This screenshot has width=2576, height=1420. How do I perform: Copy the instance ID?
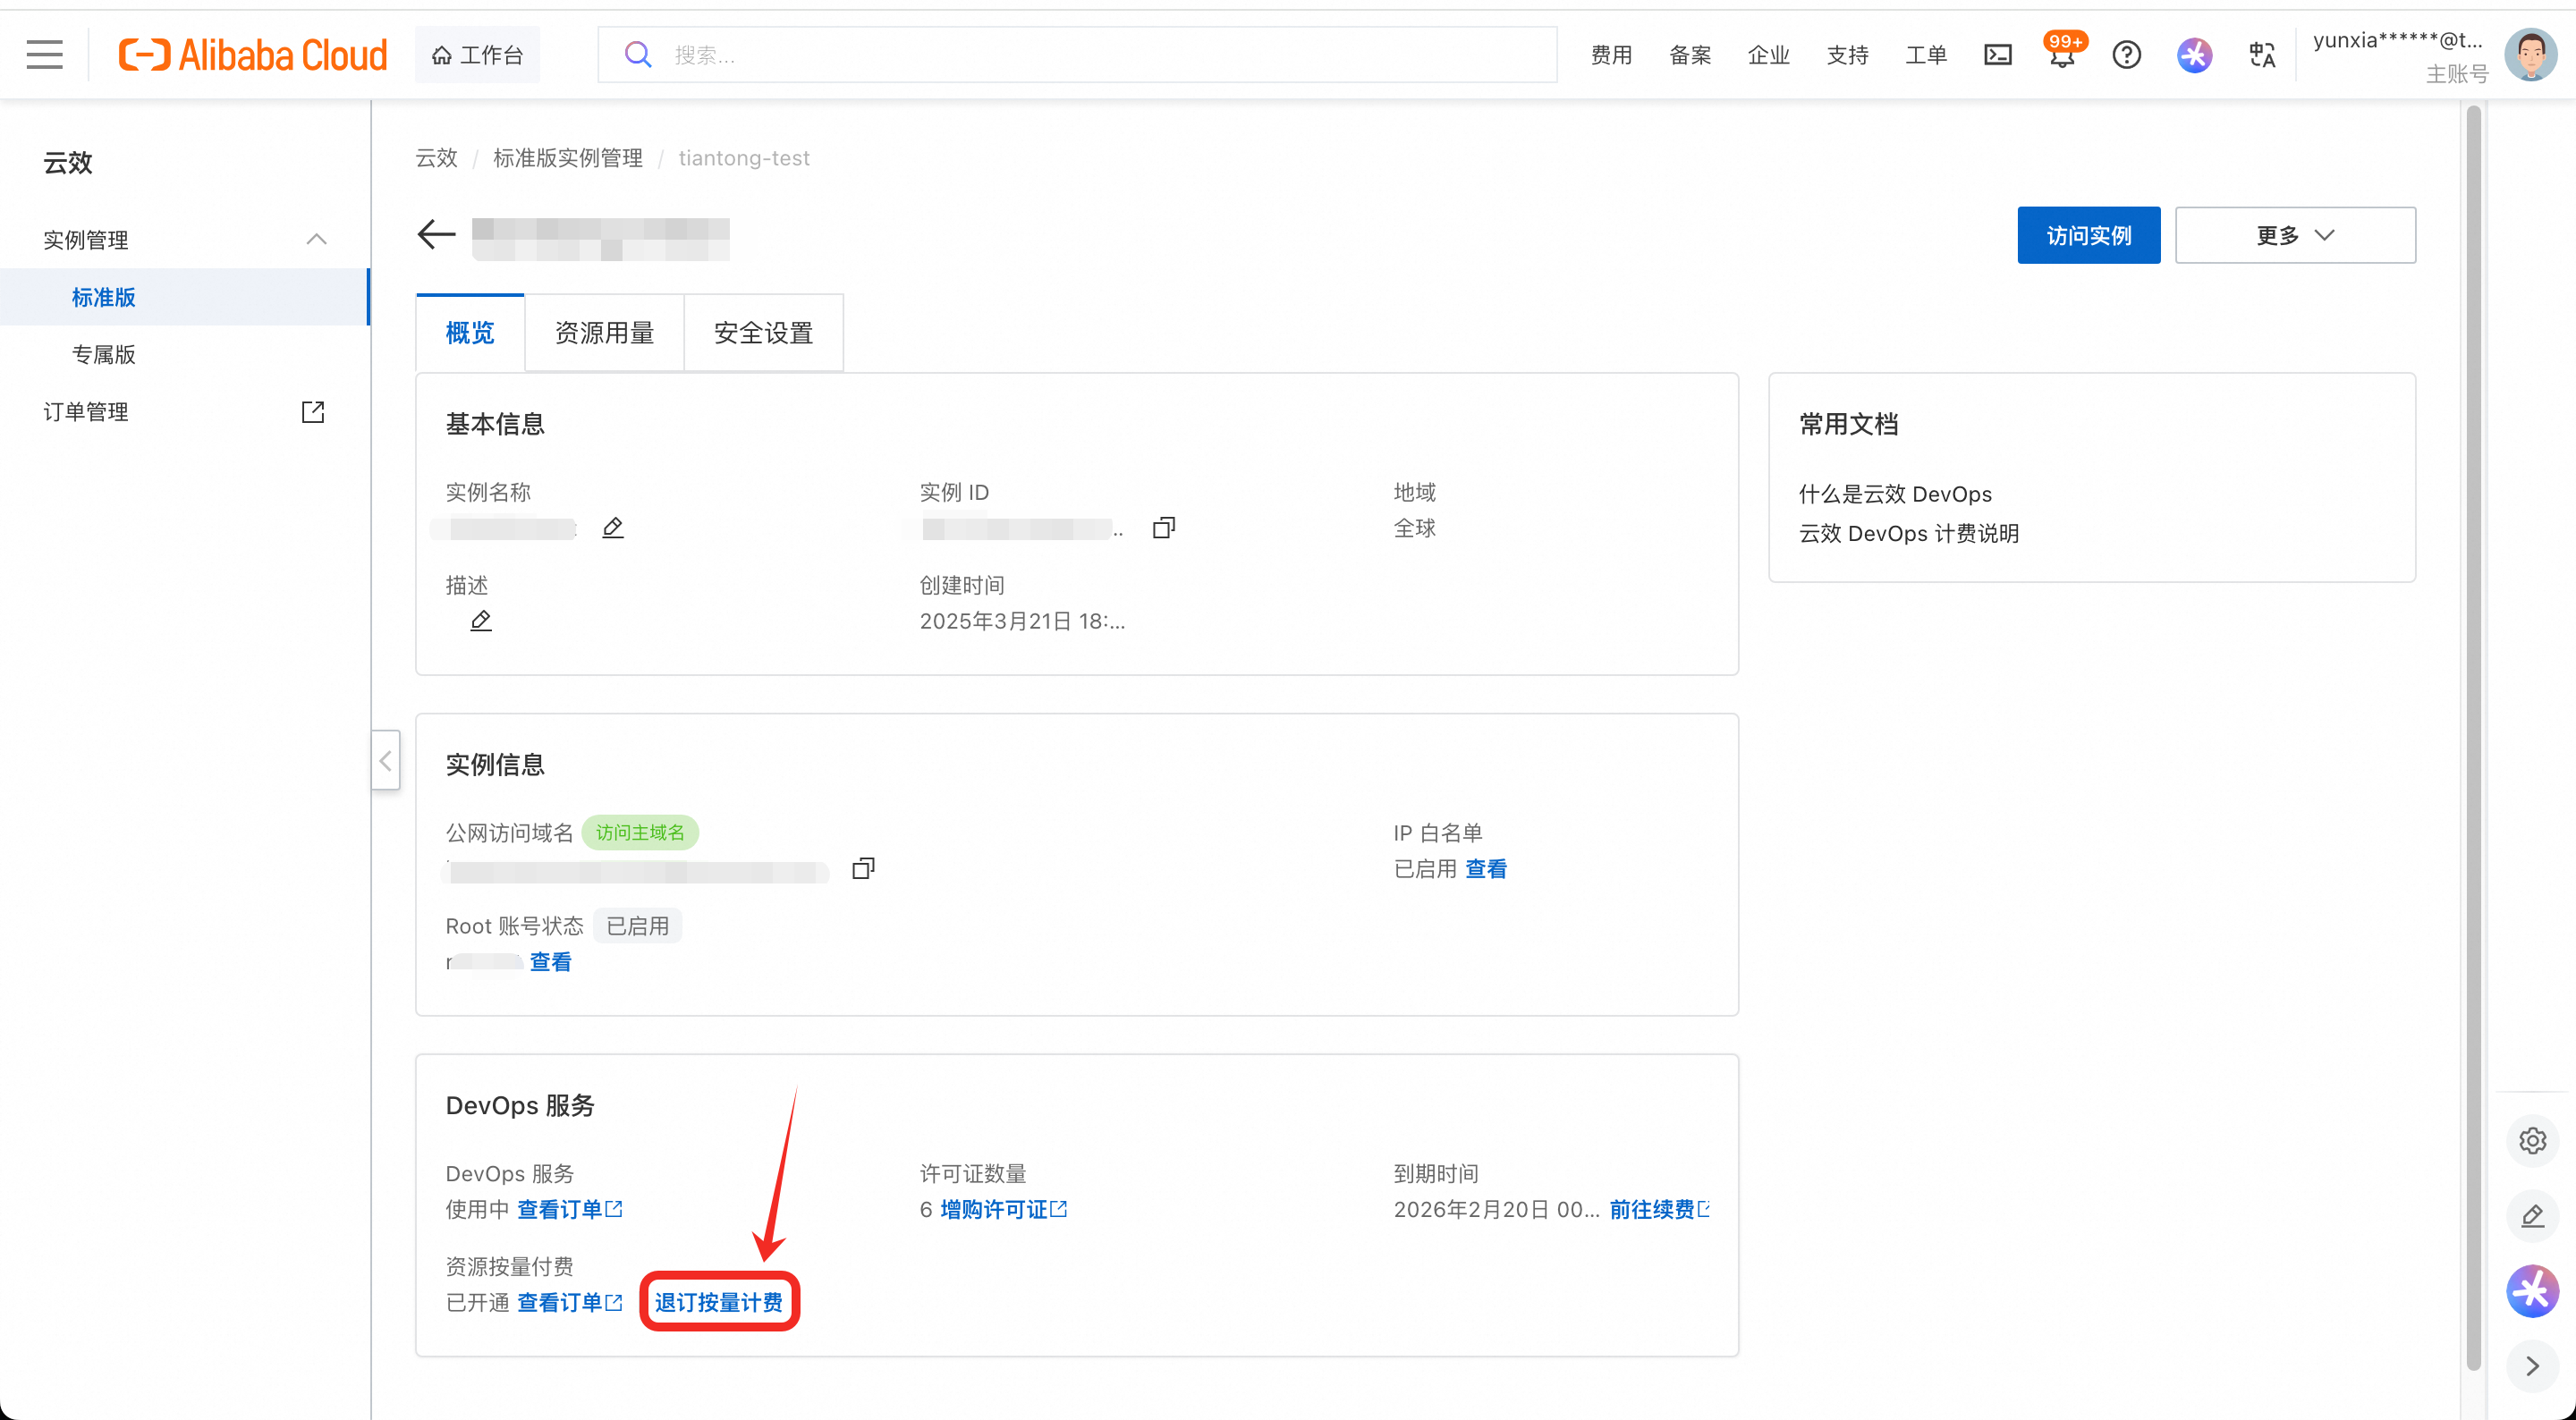(1164, 527)
